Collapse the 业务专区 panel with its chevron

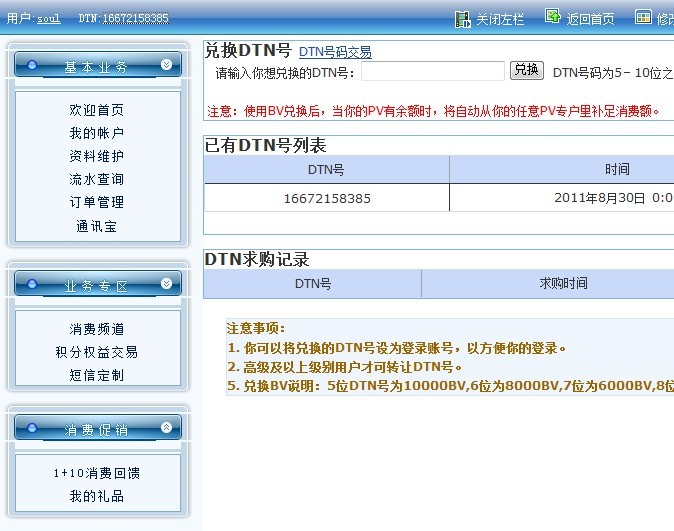166,283
